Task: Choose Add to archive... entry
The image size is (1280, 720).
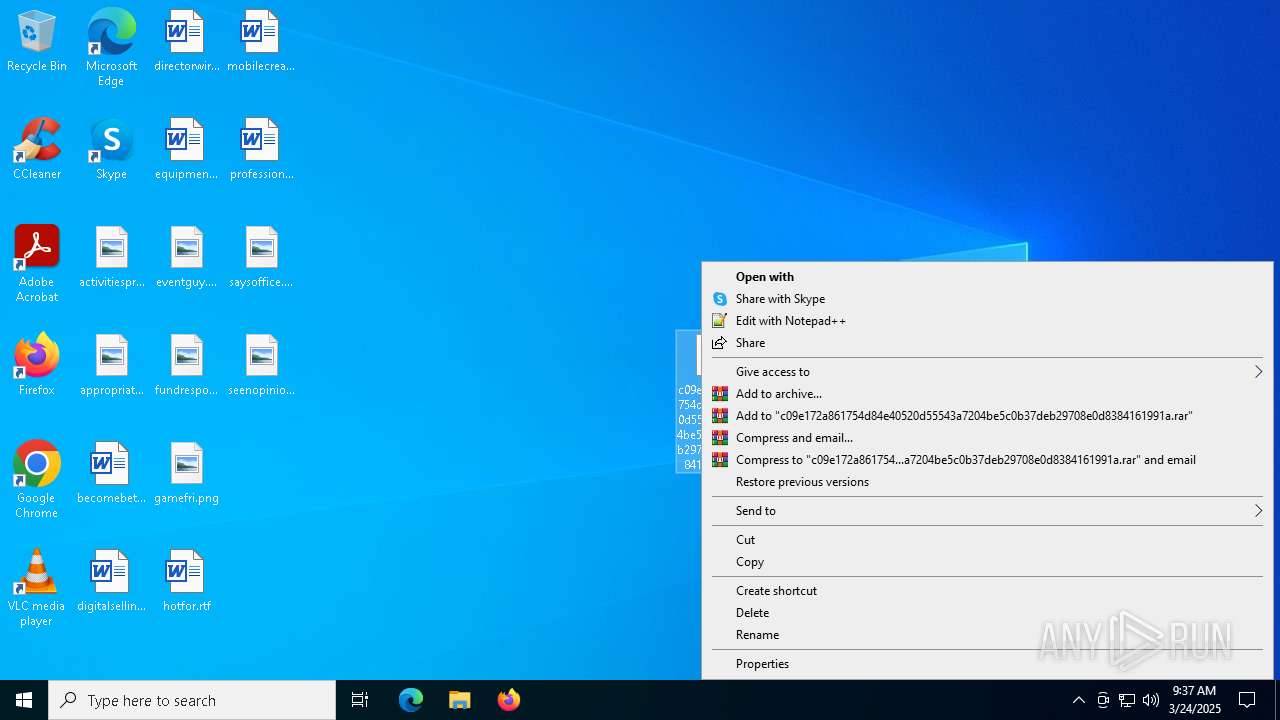Action: point(987,394)
